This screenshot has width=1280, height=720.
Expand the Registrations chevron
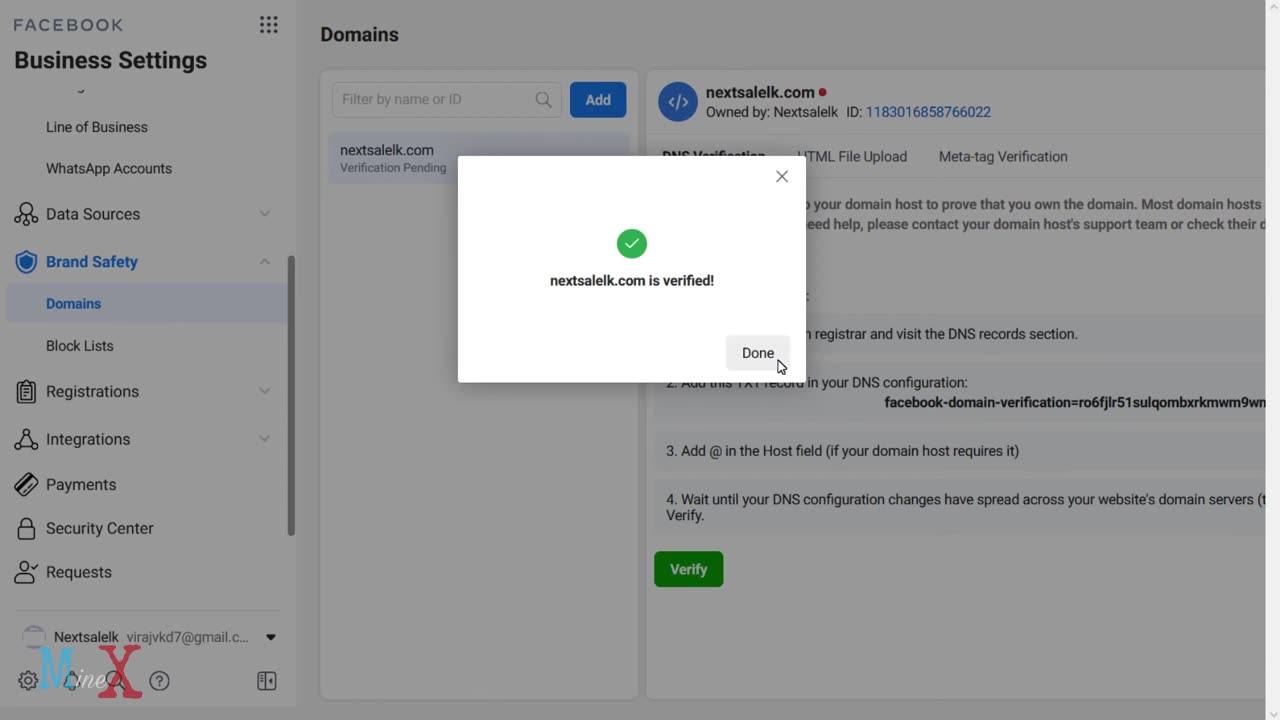265,391
